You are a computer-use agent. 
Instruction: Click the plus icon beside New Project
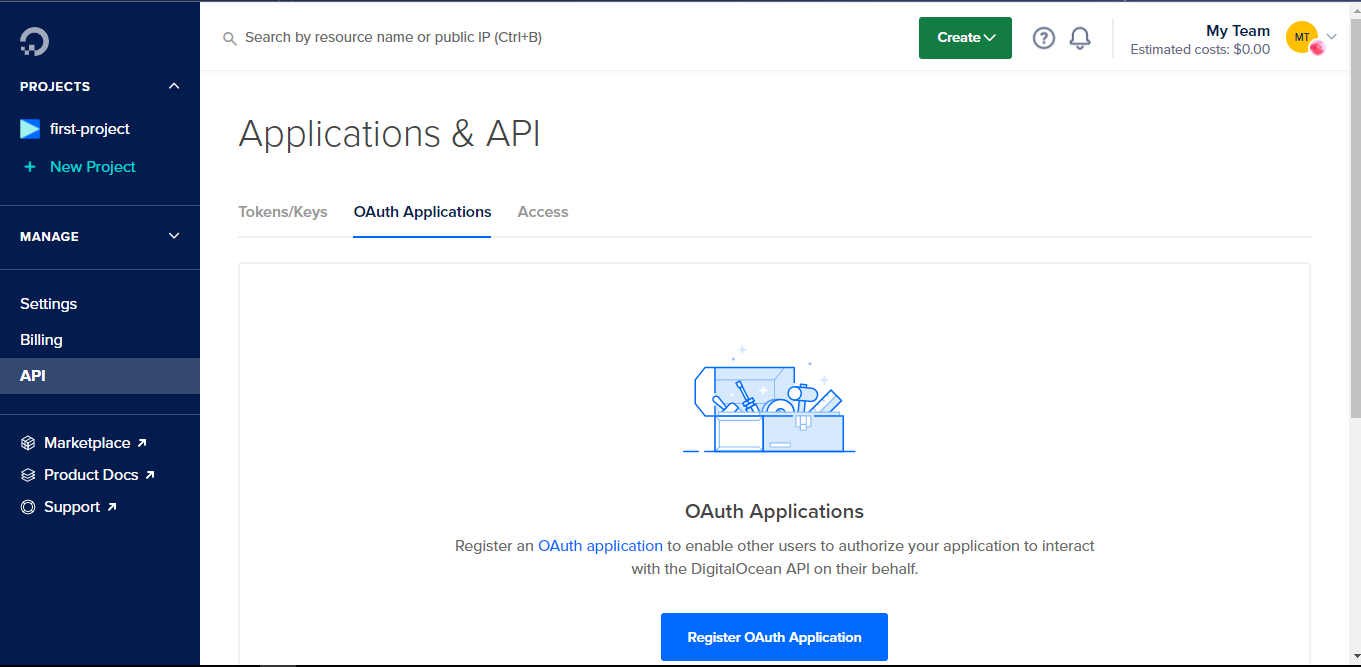click(x=30, y=167)
